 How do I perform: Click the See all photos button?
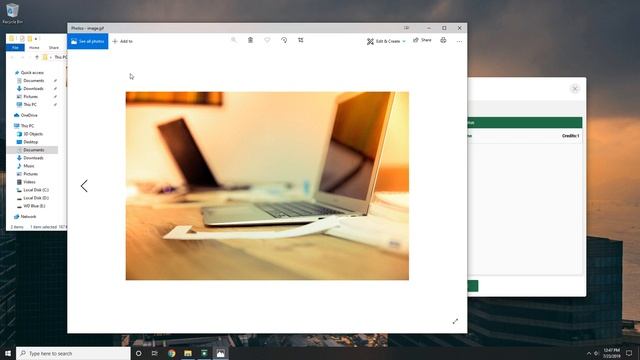[88, 41]
